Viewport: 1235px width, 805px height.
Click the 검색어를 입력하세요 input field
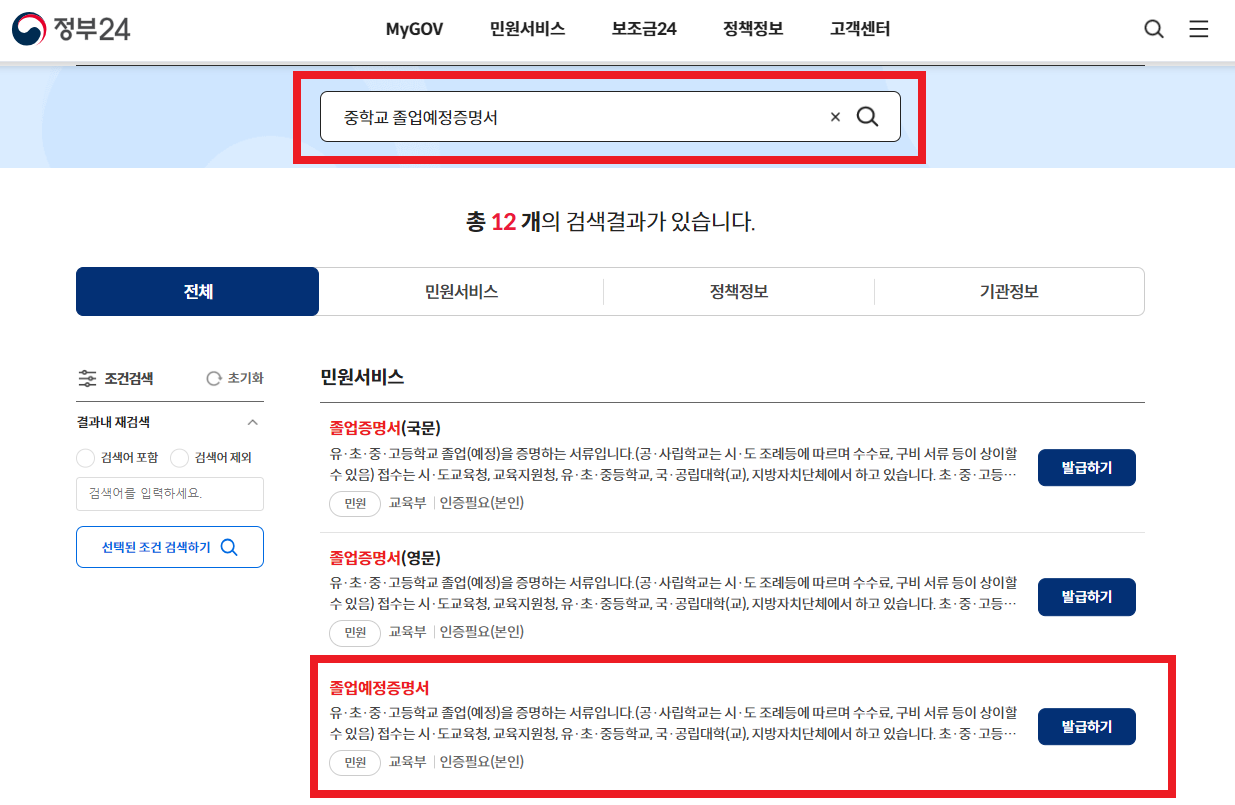click(x=169, y=493)
